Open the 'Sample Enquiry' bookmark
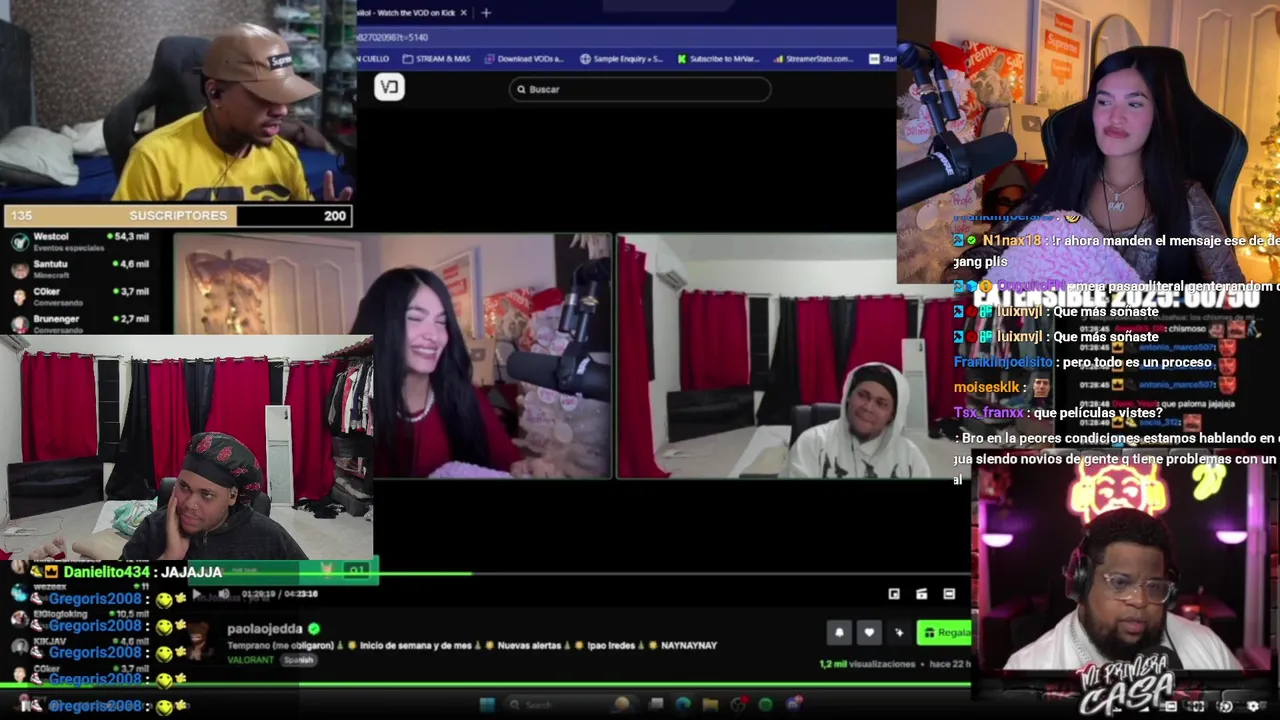1280x720 pixels. tap(621, 59)
